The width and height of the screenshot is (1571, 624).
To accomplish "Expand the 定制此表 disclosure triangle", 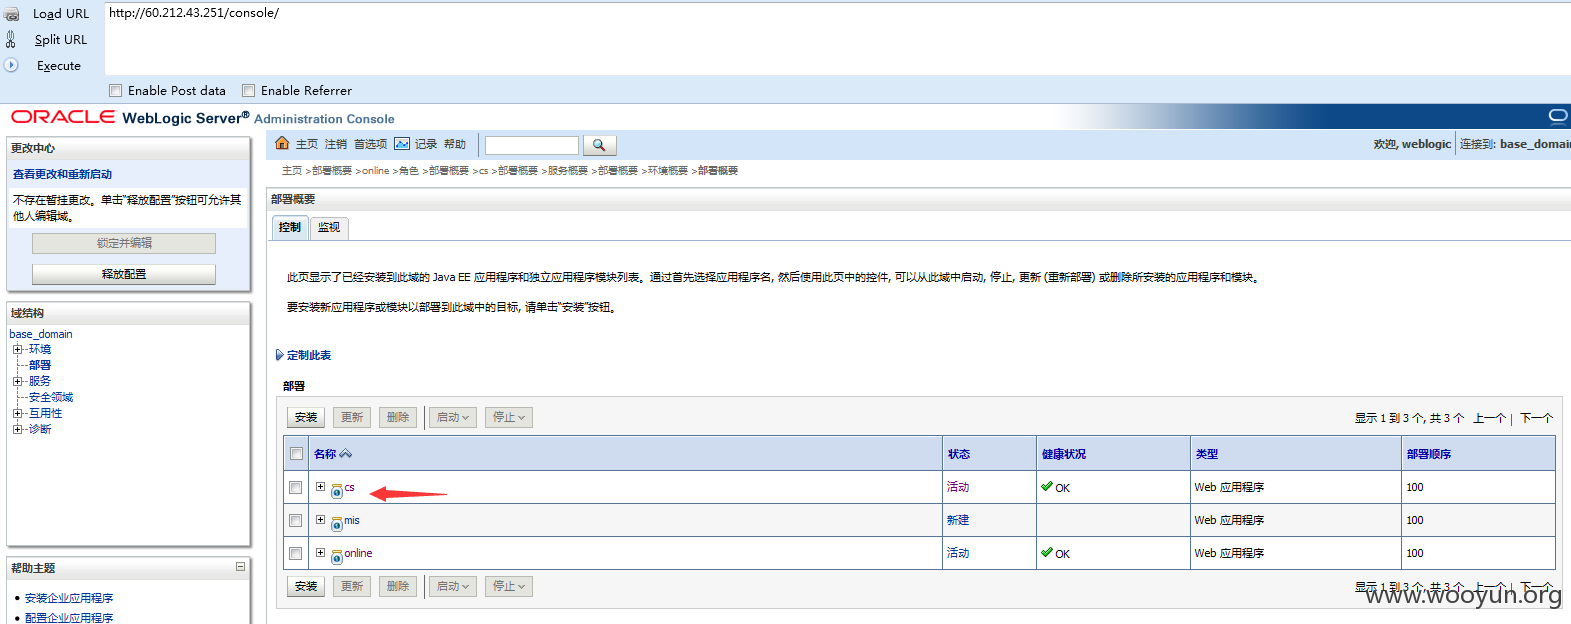I will (279, 355).
